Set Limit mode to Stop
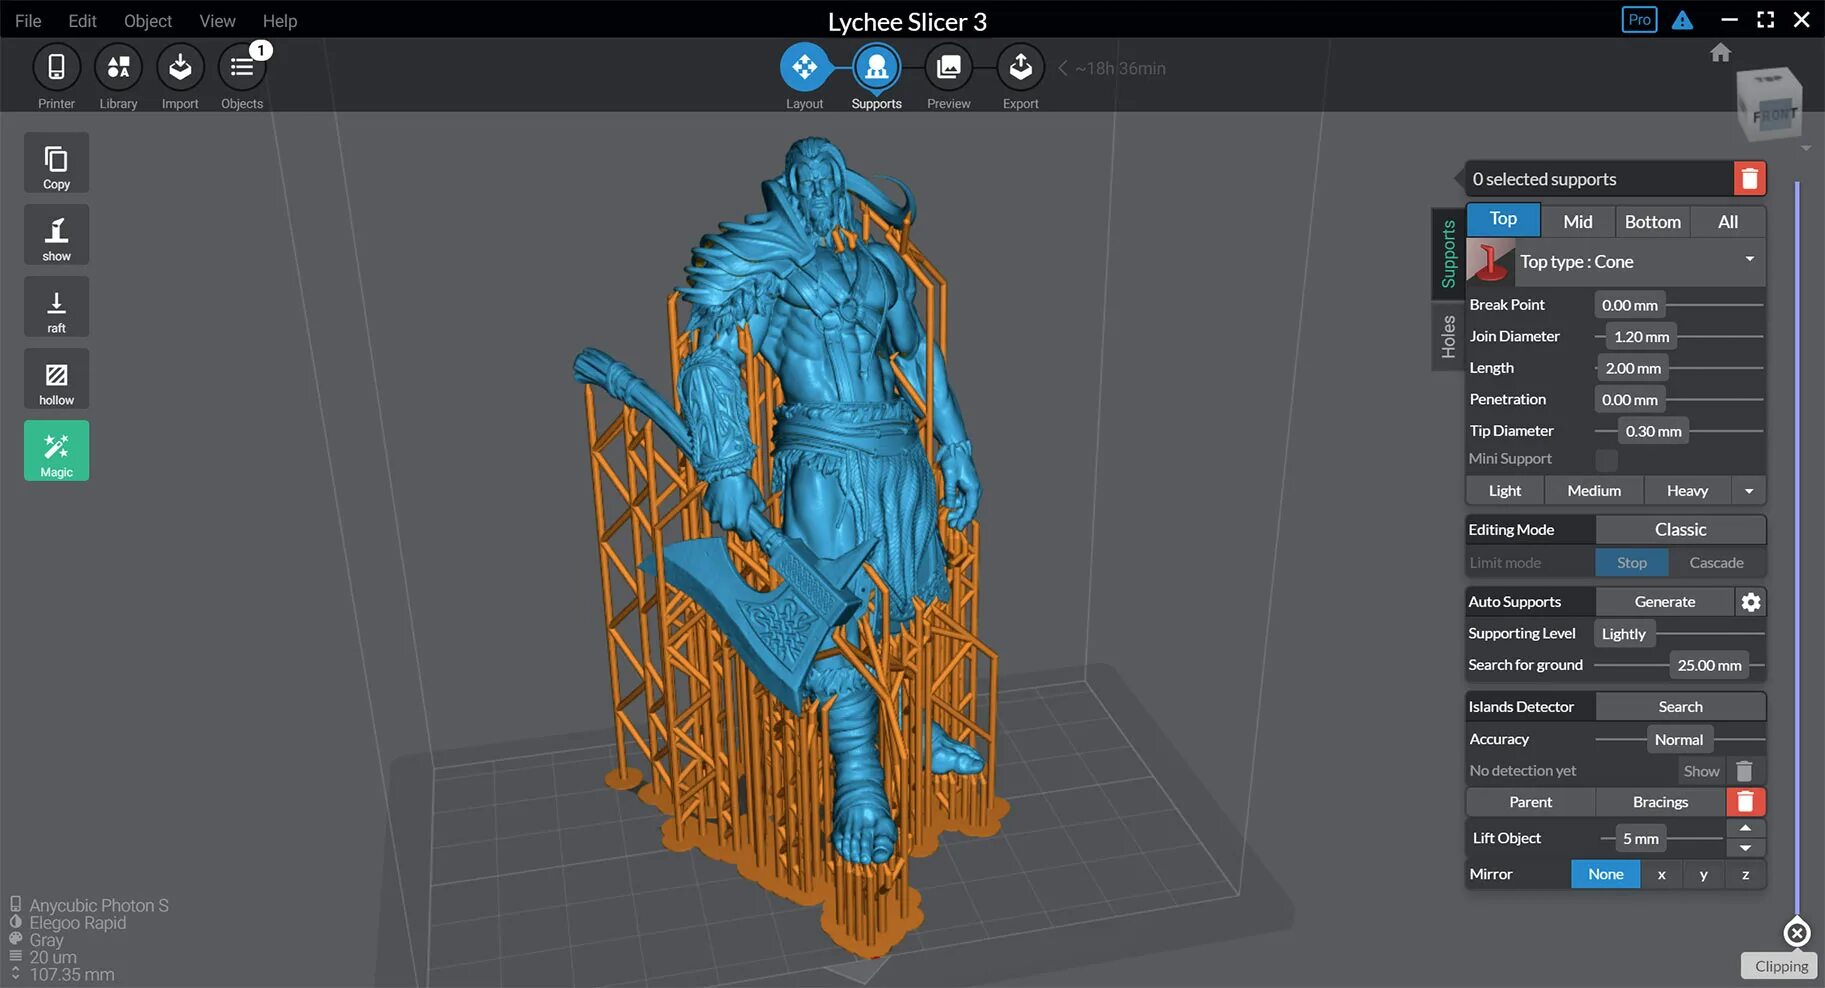1825x988 pixels. tap(1632, 563)
